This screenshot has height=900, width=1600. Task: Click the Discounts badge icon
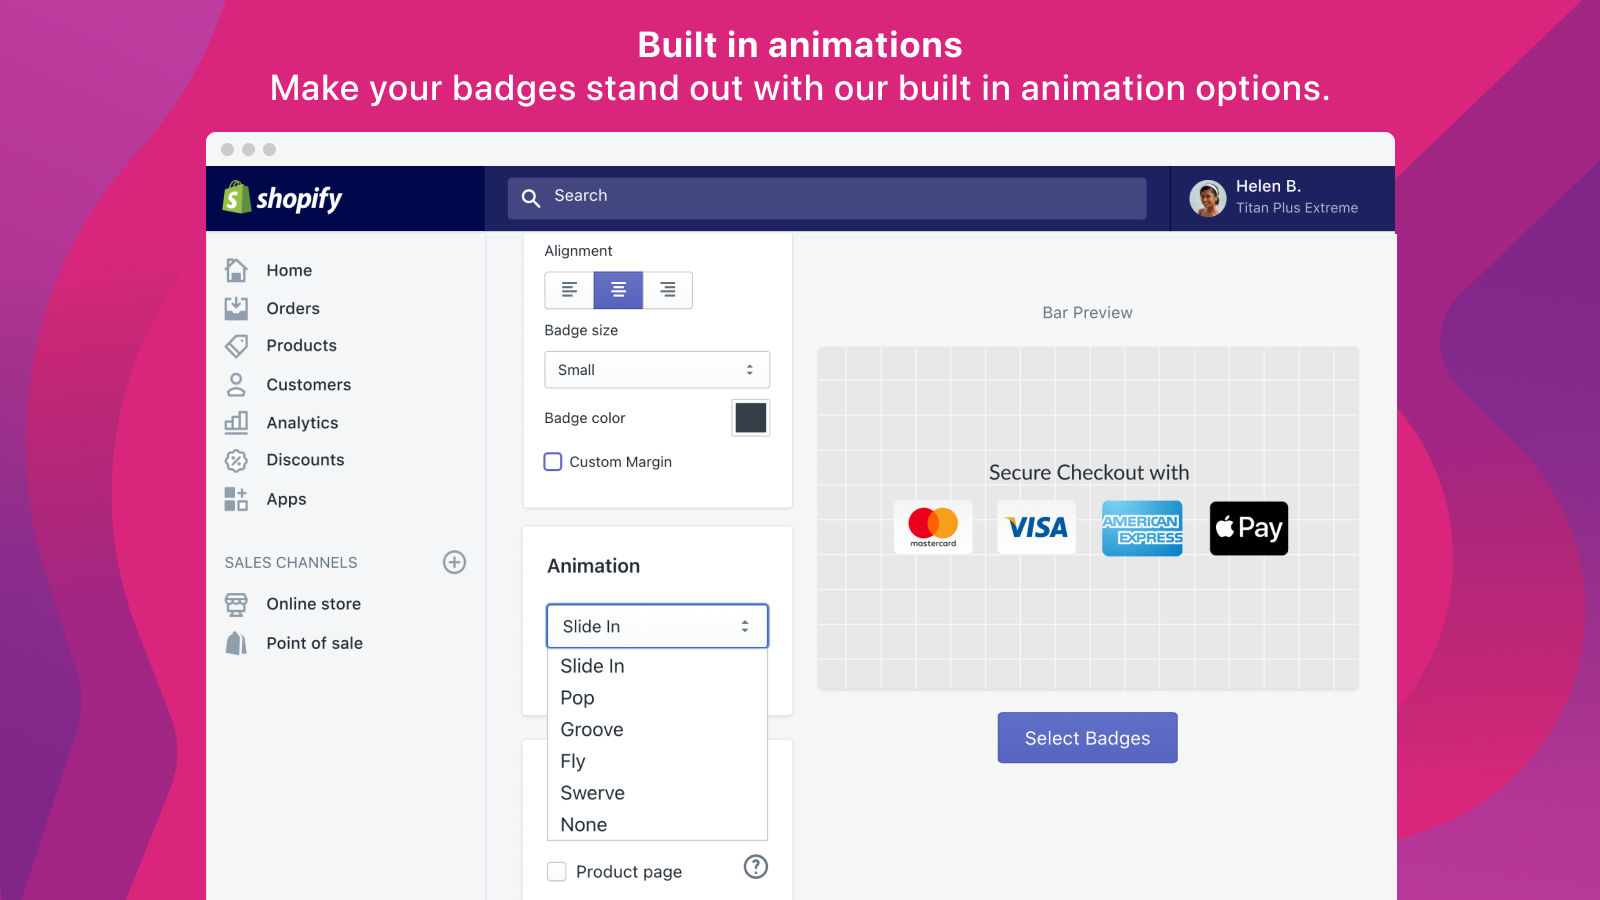[236, 460]
